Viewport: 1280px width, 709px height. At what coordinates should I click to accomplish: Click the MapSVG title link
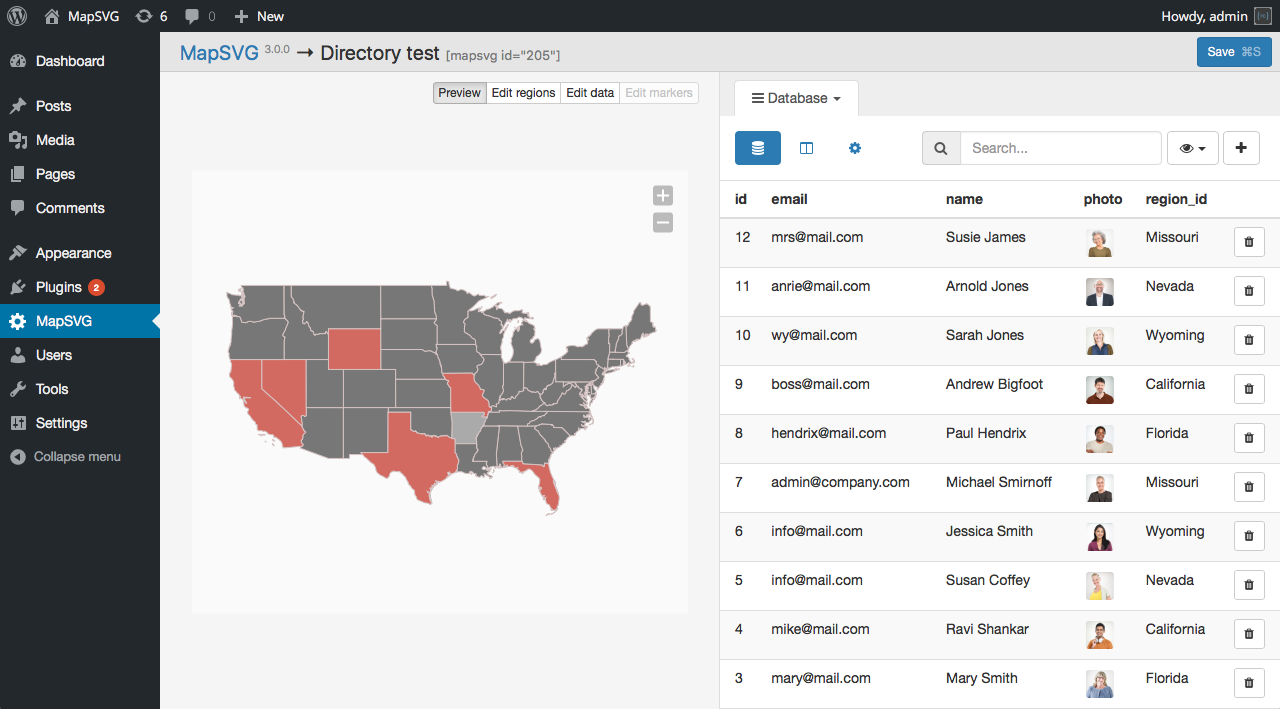(219, 53)
